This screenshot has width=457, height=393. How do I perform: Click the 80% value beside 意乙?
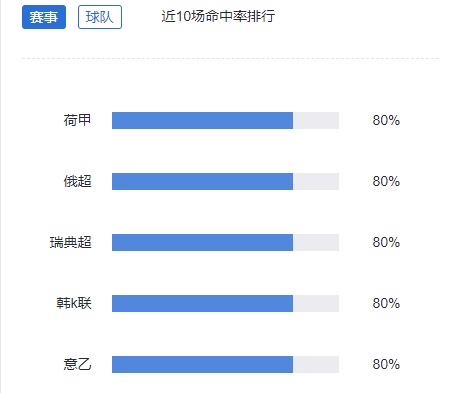386,364
